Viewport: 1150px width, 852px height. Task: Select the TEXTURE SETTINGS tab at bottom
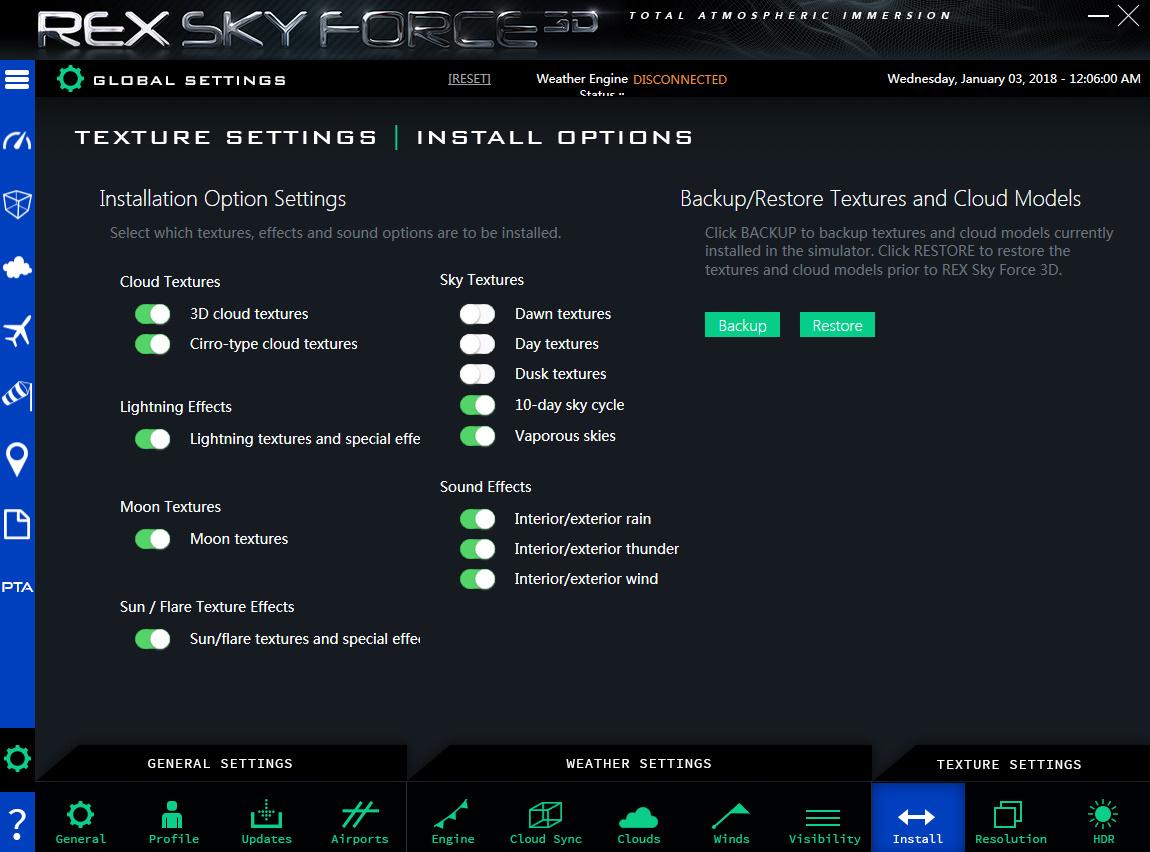[1009, 764]
